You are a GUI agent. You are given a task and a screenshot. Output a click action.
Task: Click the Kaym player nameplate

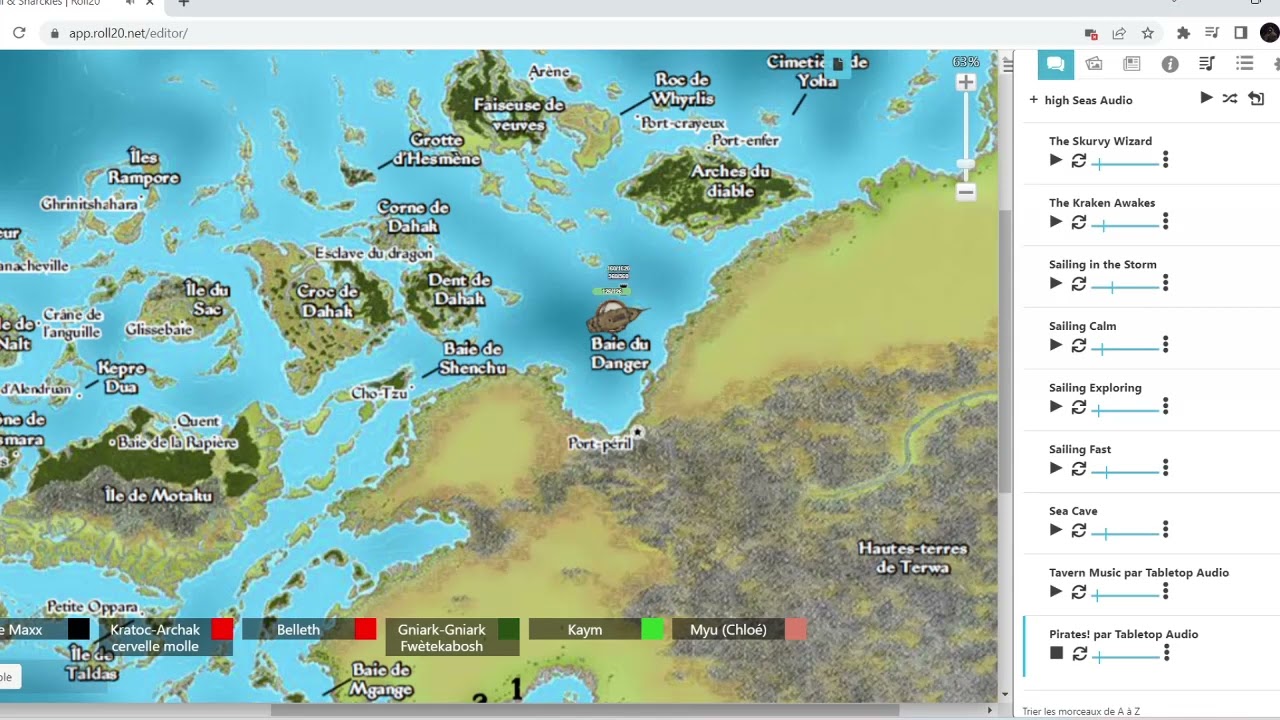[x=585, y=629]
